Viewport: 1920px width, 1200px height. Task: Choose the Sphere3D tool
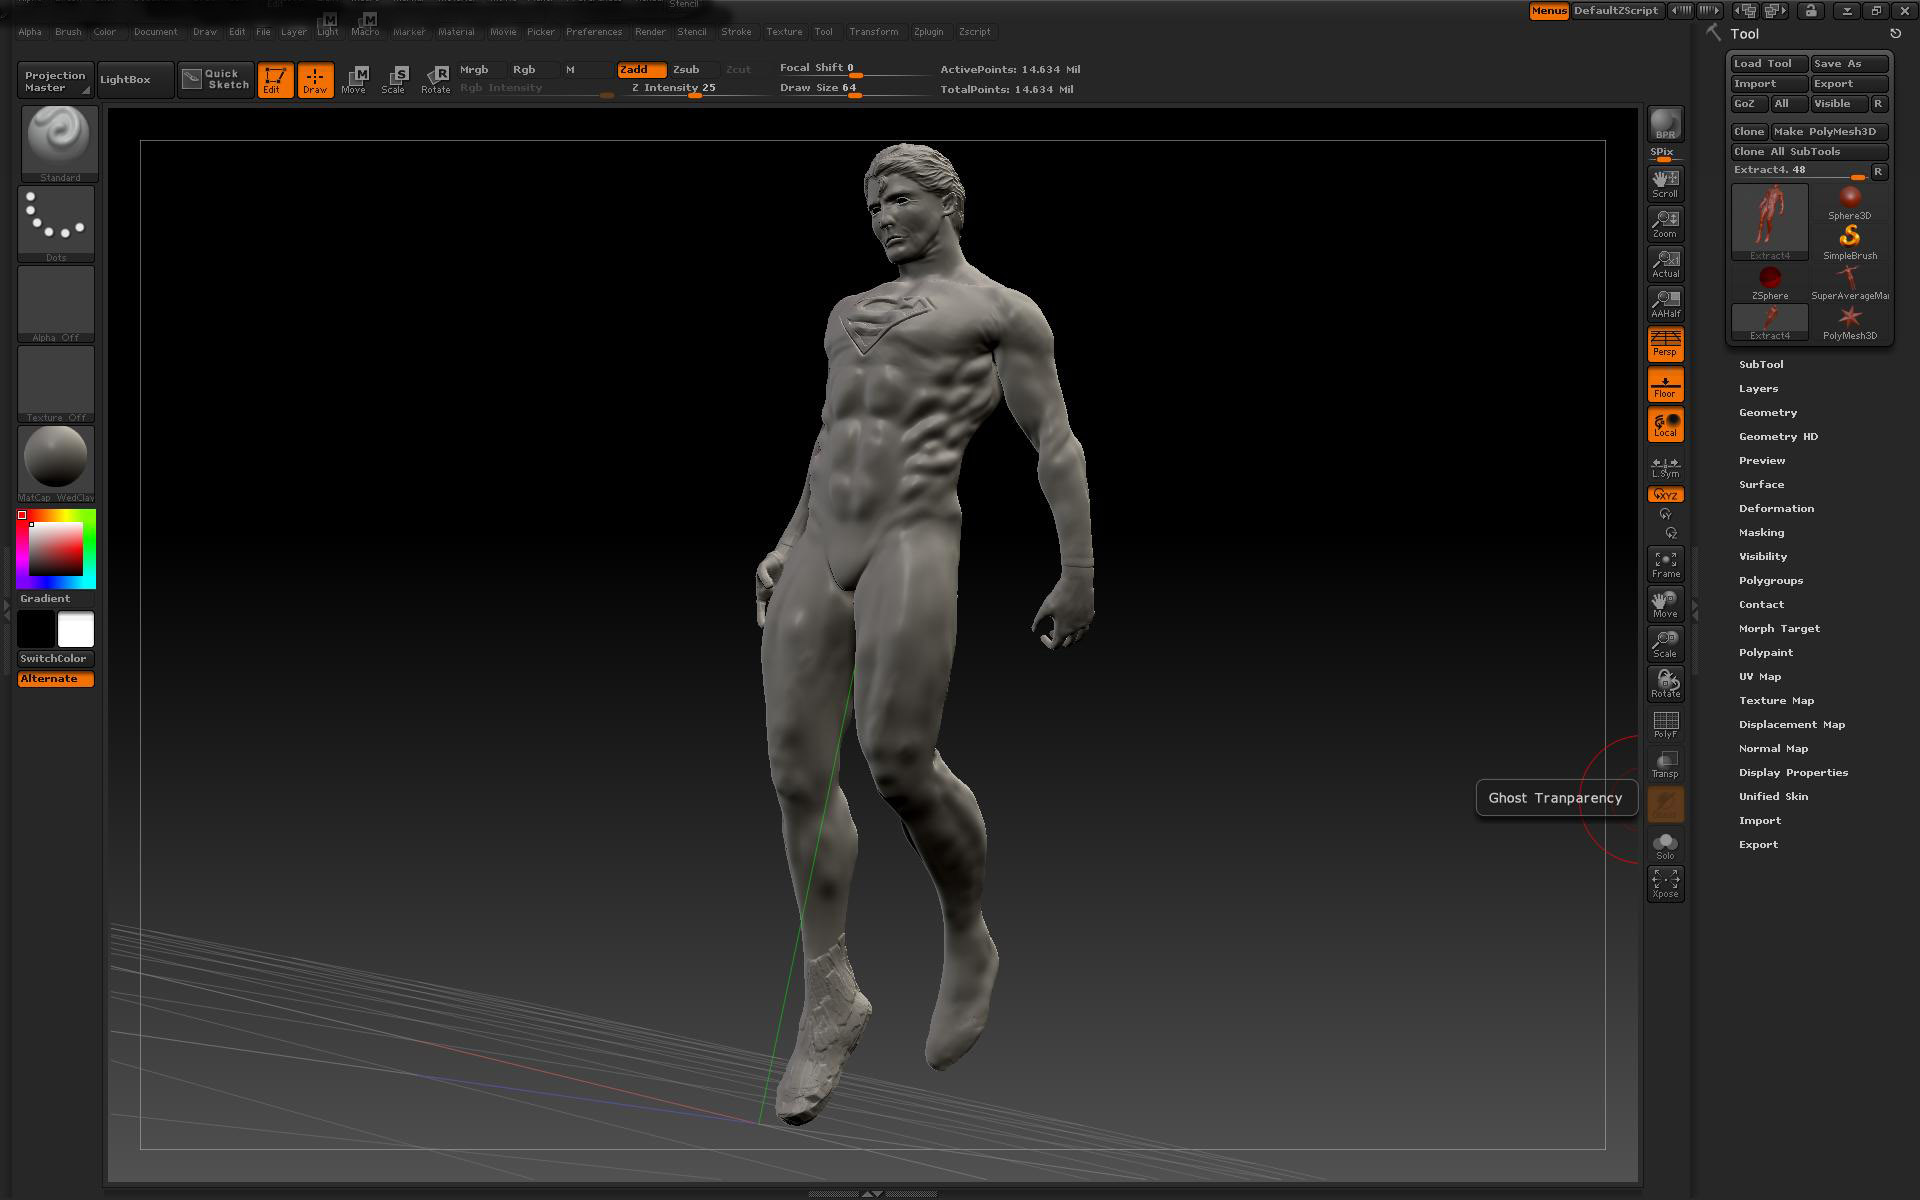[x=1849, y=202]
